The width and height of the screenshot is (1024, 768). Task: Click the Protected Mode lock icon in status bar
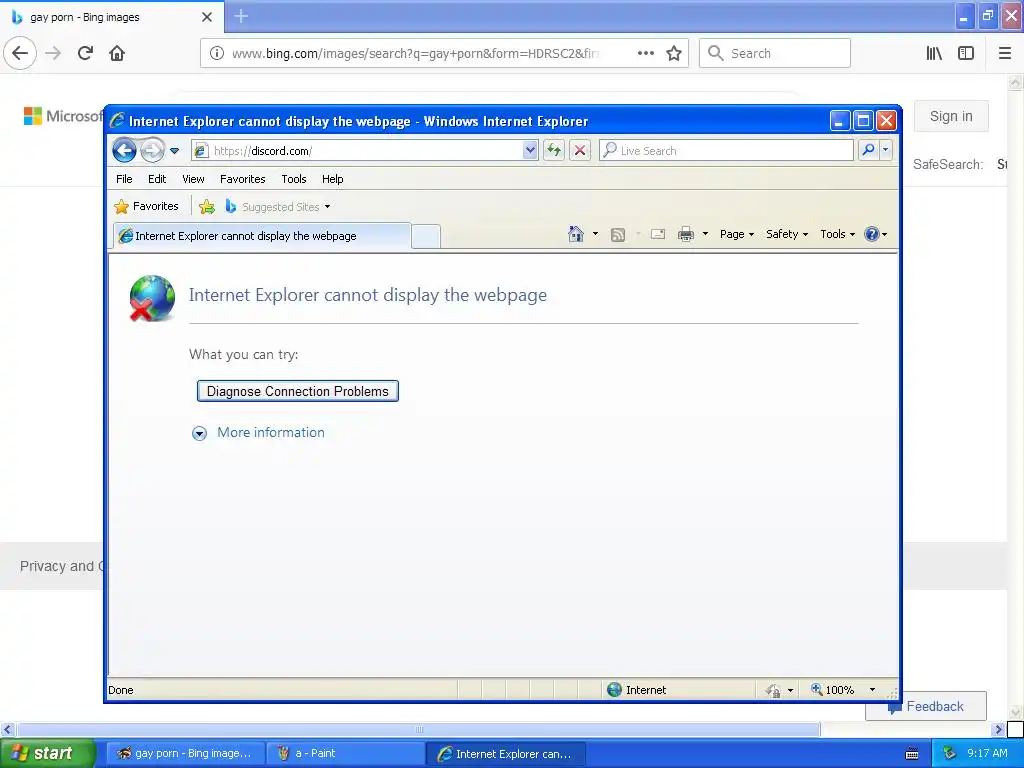pyautogui.click(x=774, y=690)
